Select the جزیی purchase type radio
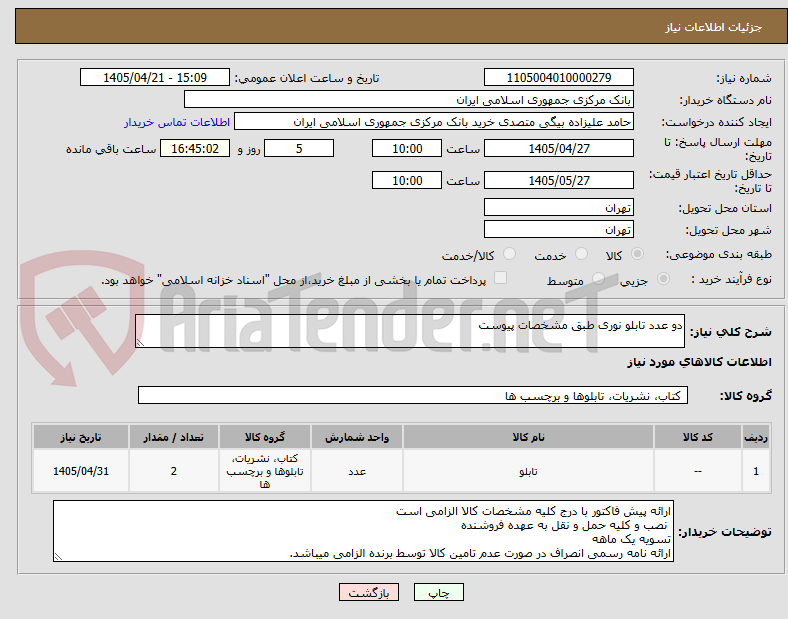 point(663,279)
